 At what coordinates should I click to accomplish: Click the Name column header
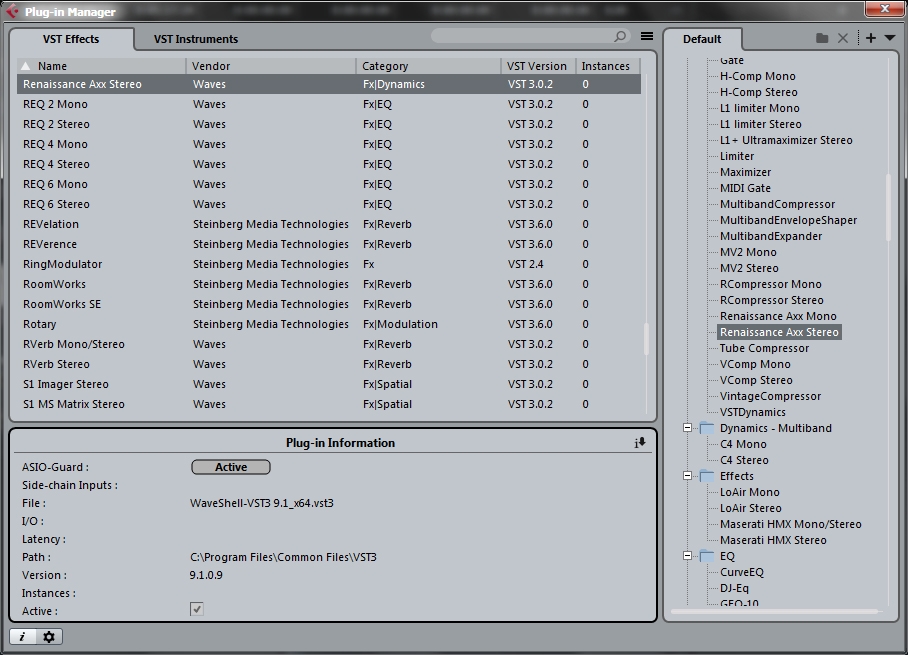tap(101, 66)
